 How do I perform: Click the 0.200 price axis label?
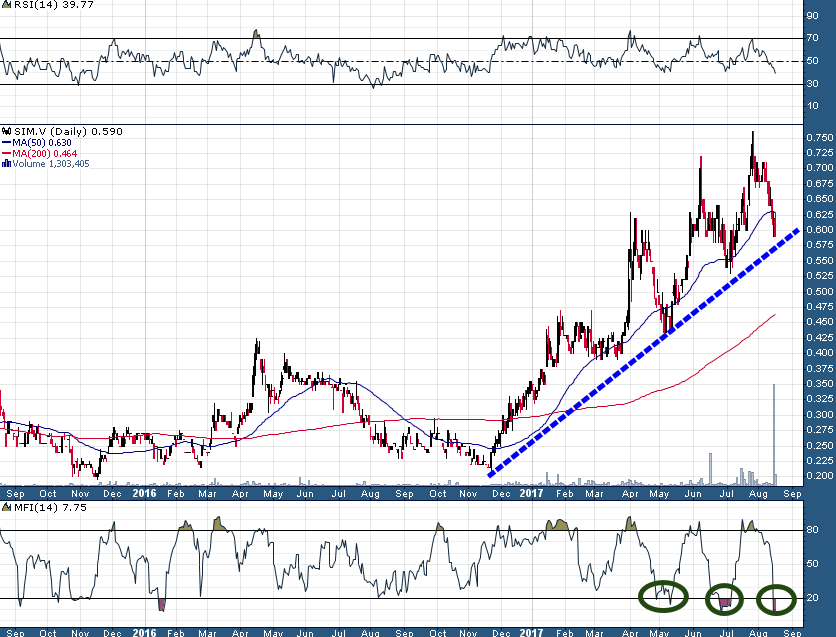[819, 475]
